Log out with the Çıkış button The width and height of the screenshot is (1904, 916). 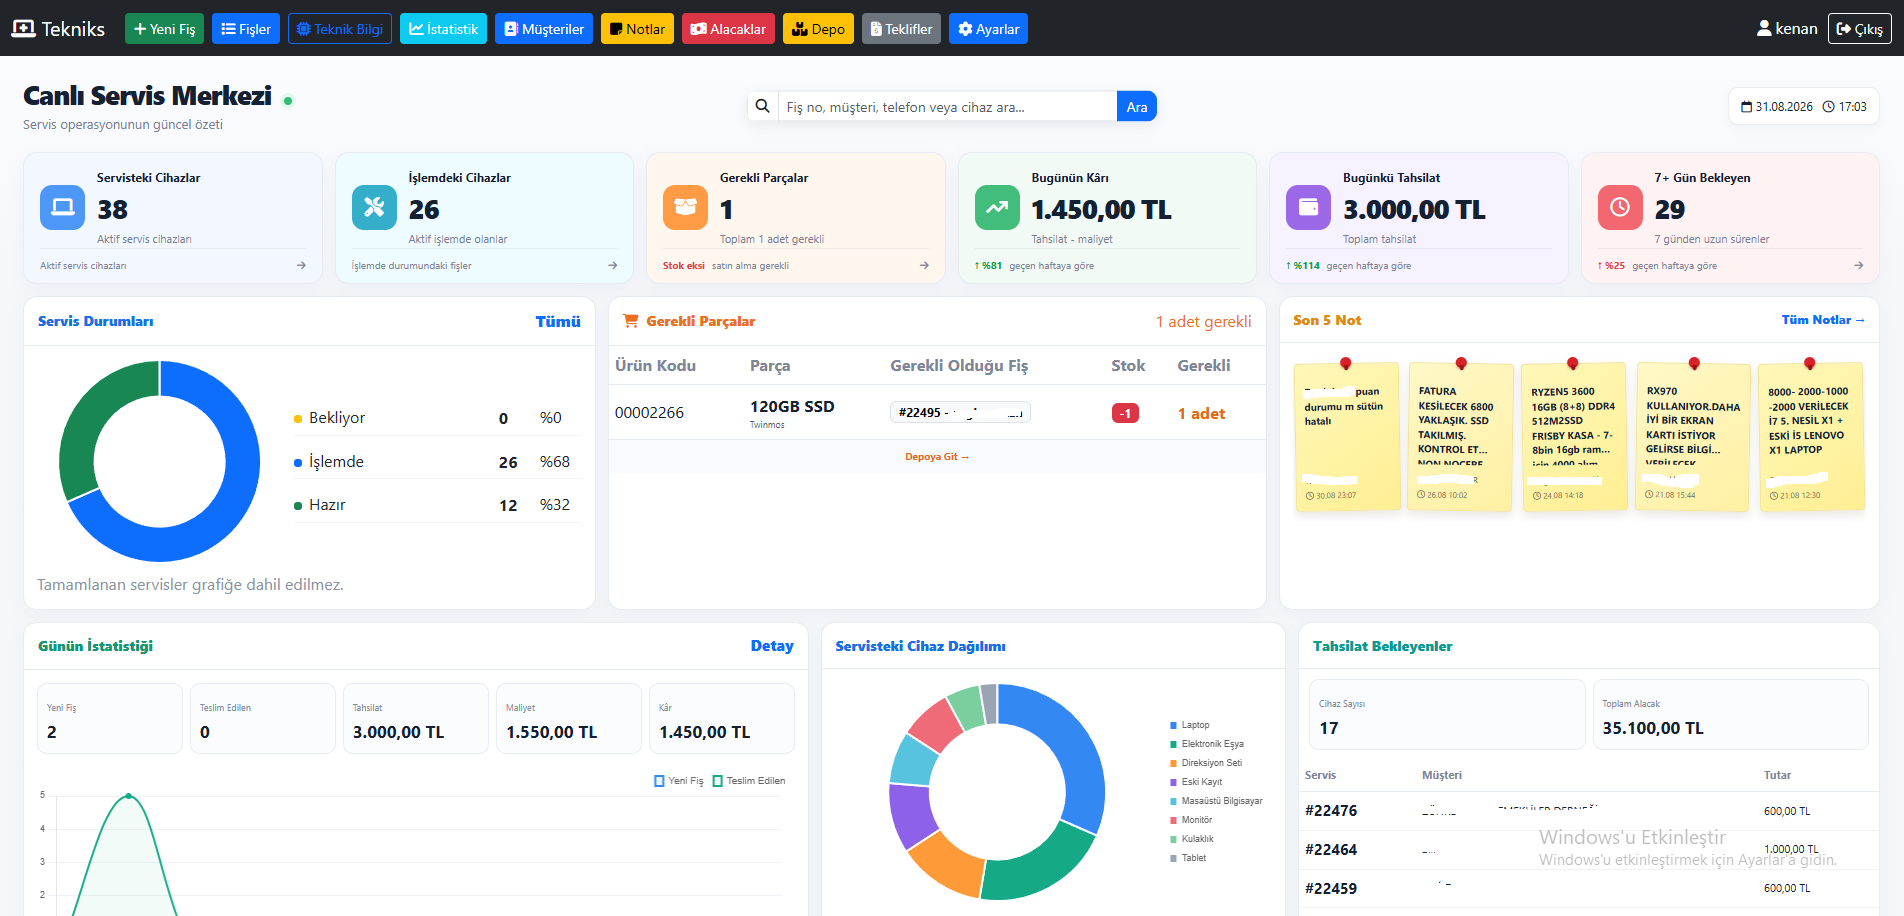click(1860, 29)
